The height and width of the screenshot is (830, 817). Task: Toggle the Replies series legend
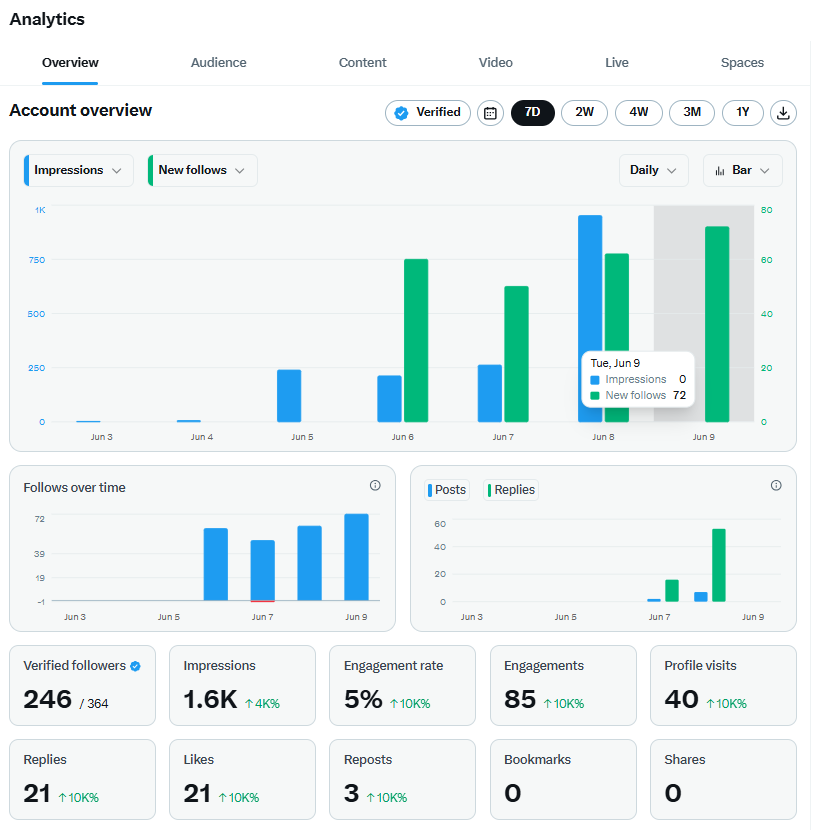(511, 490)
